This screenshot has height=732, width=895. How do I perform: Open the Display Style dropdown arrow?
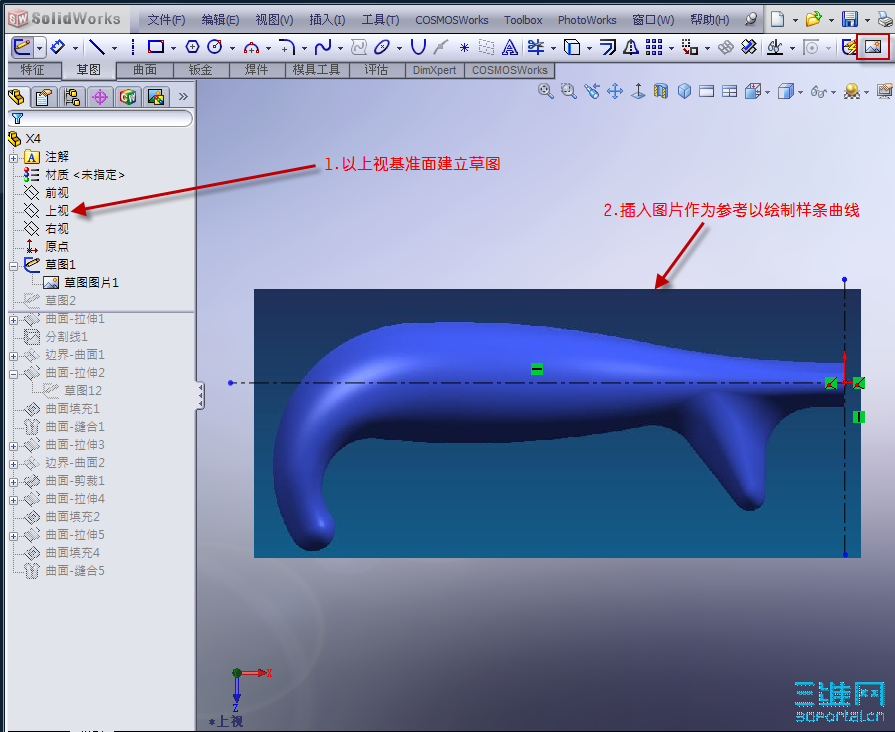[800, 92]
